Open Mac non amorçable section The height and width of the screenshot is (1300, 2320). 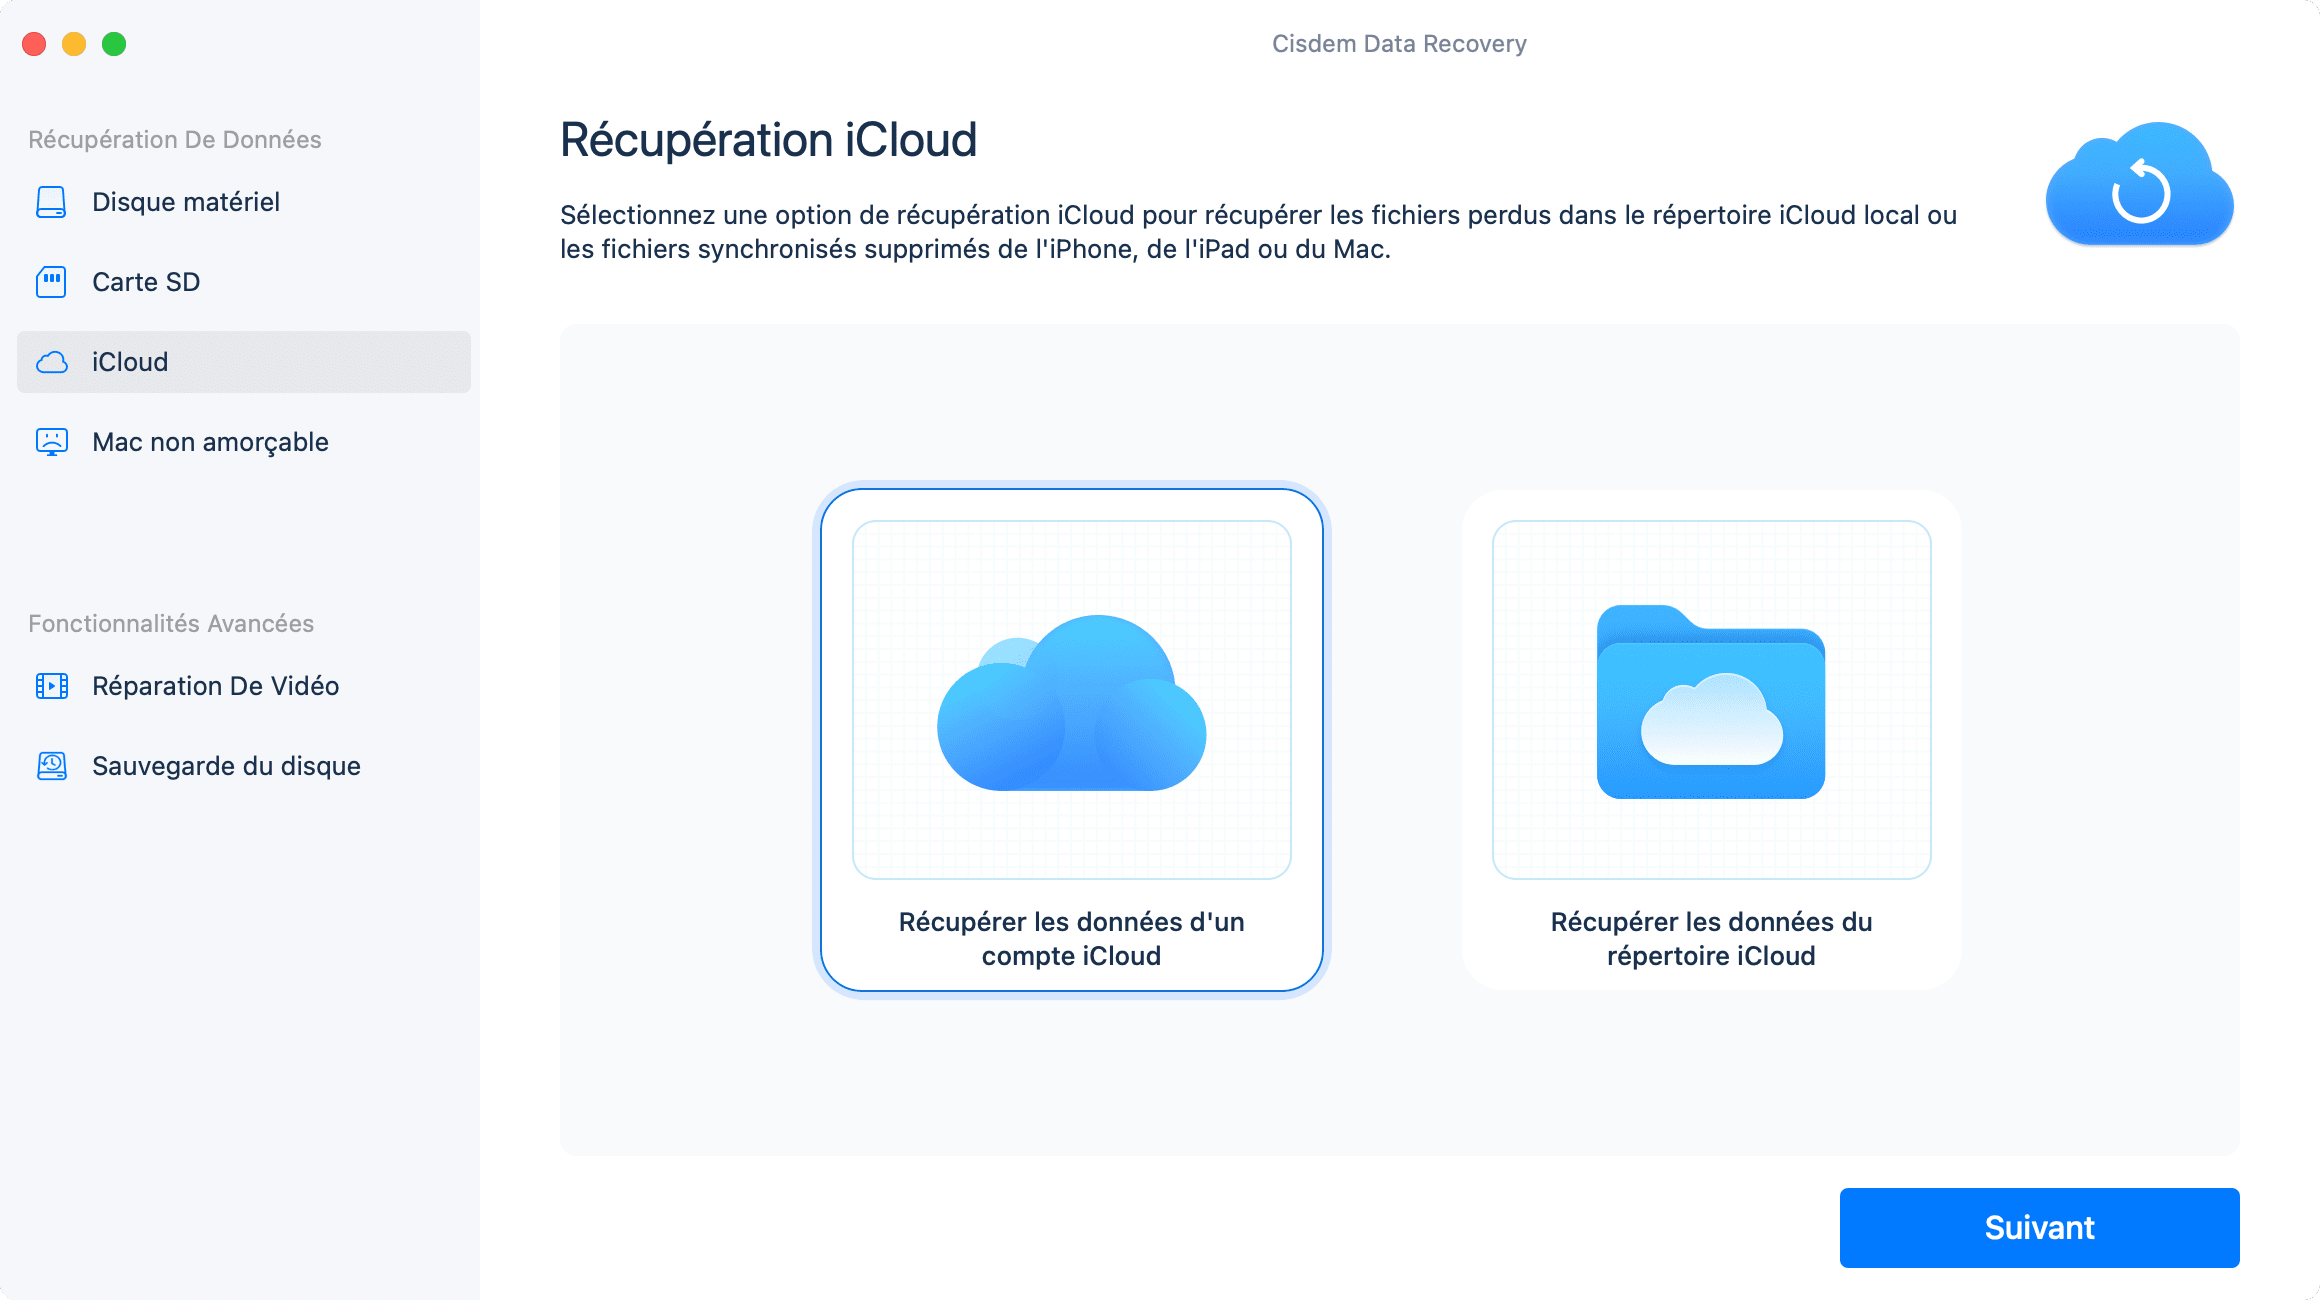click(x=244, y=442)
